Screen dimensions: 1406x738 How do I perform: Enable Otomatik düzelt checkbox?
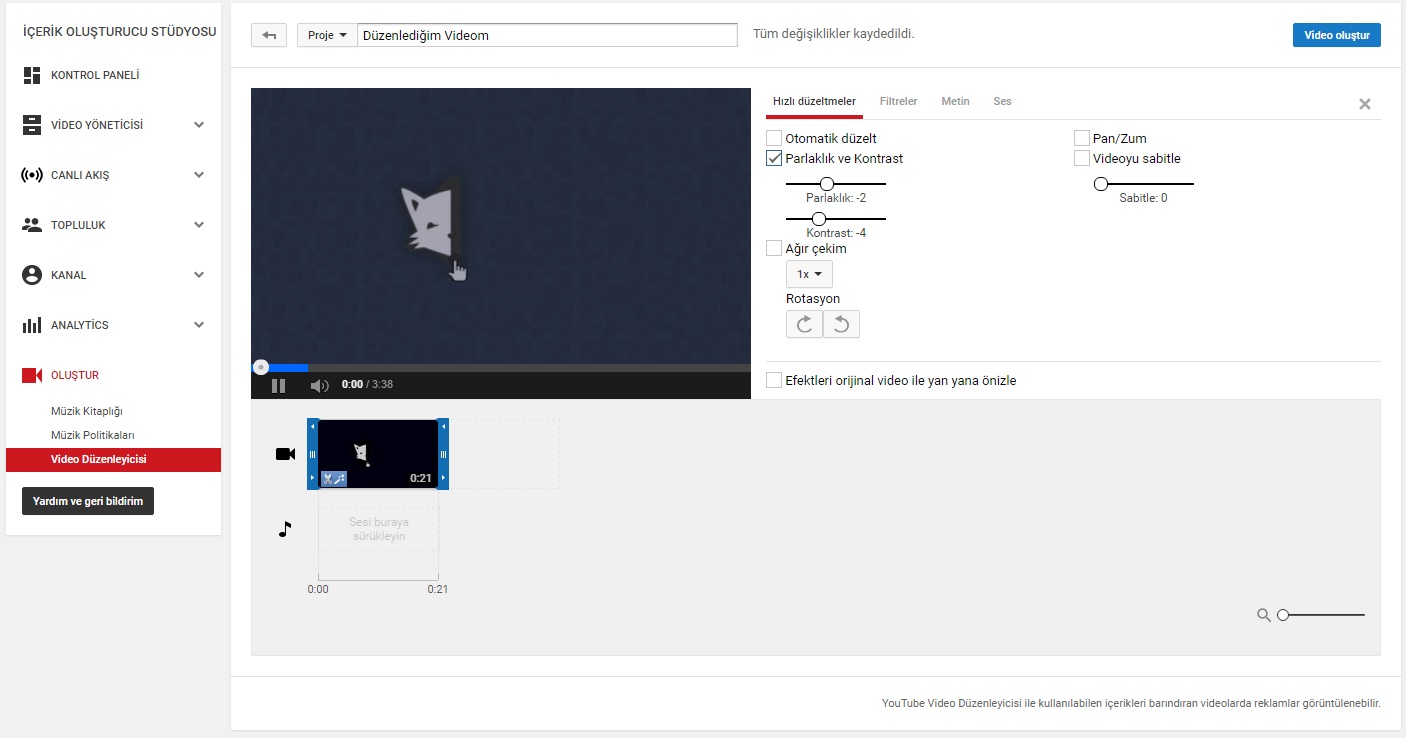click(x=774, y=138)
